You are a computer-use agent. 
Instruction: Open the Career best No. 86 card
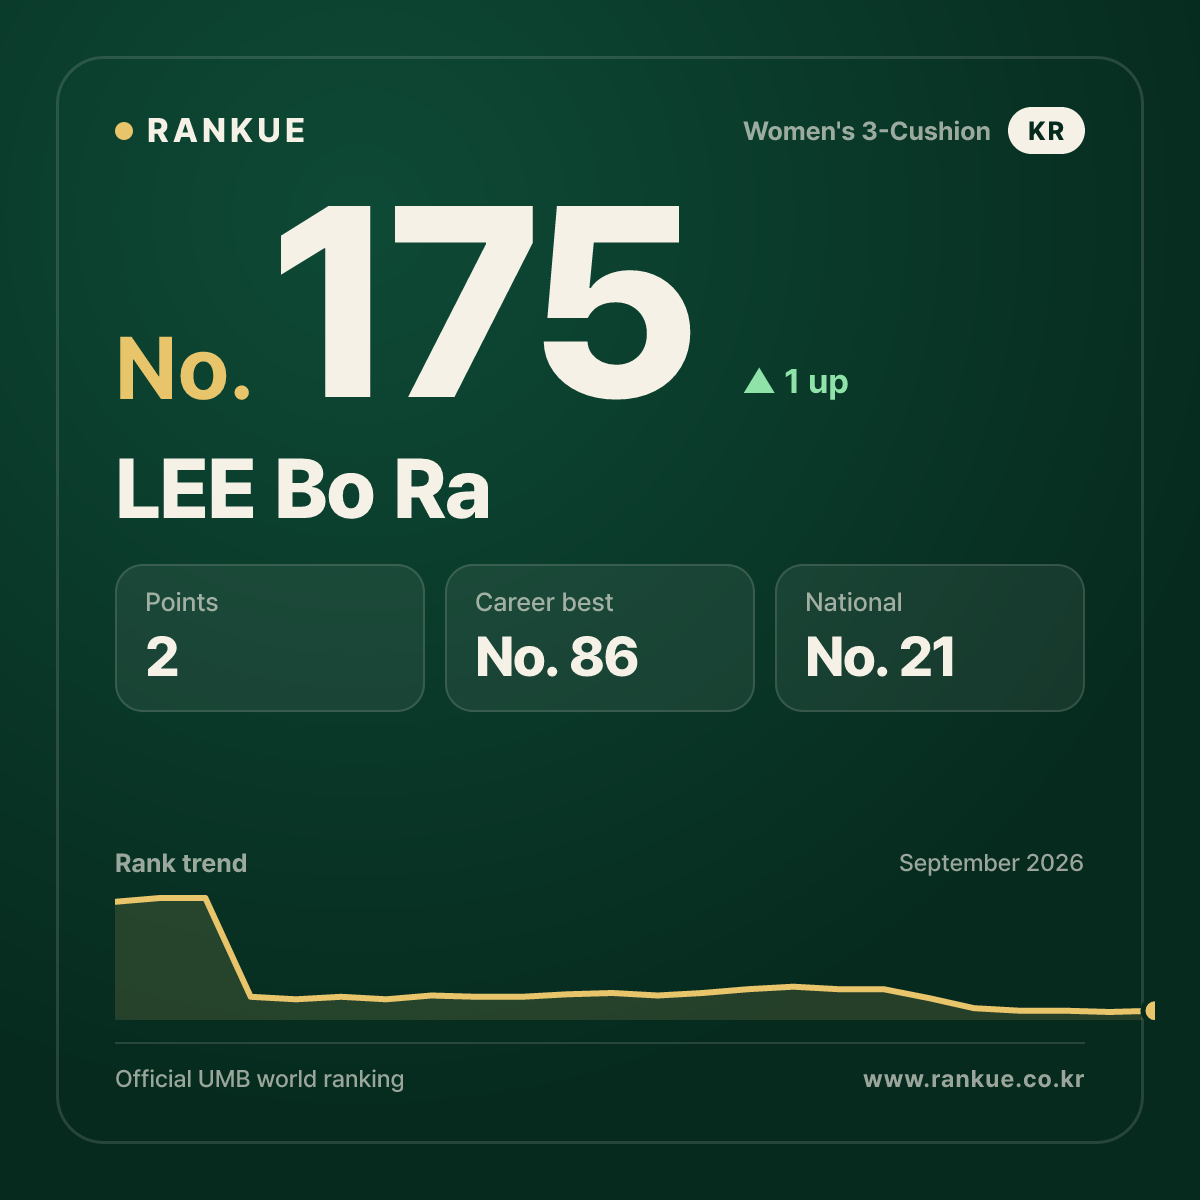[600, 638]
